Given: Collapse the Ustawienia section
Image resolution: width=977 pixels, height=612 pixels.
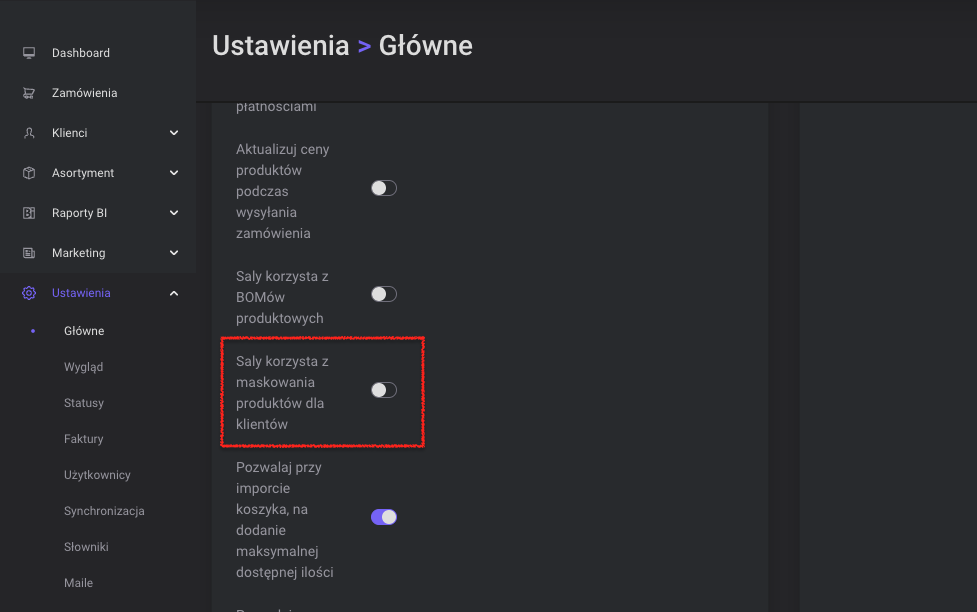Looking at the screenshot, I should pos(173,292).
